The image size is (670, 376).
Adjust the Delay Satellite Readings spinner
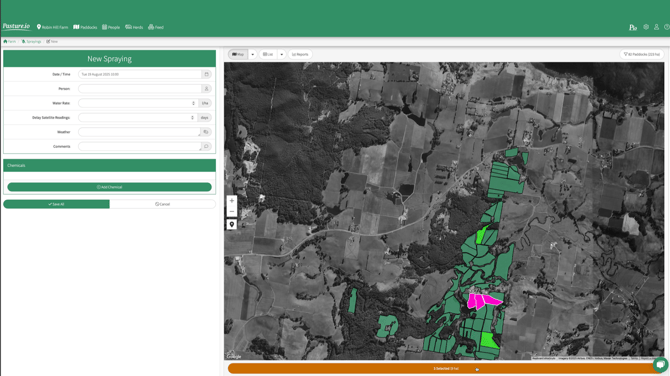click(192, 118)
